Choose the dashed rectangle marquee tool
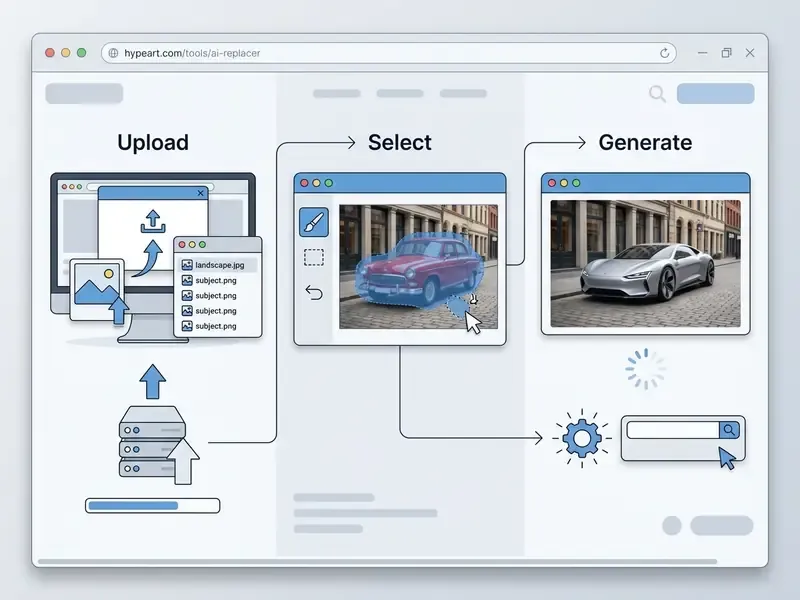Screen dimensions: 800x600 [x=314, y=257]
